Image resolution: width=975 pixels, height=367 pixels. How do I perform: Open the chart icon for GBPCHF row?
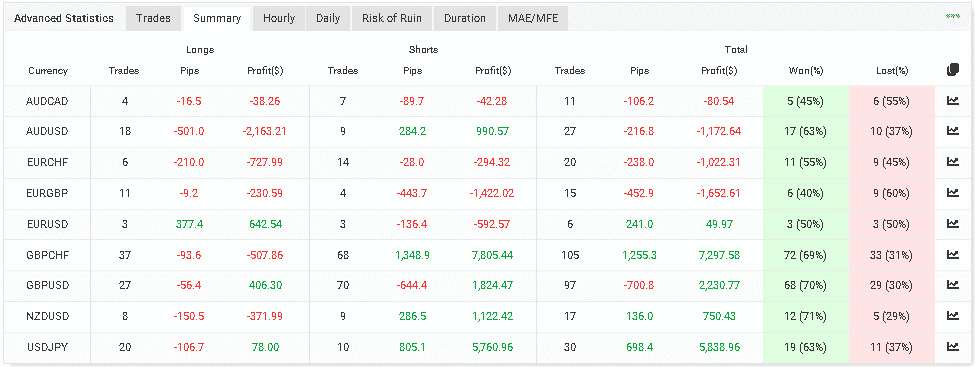952,254
